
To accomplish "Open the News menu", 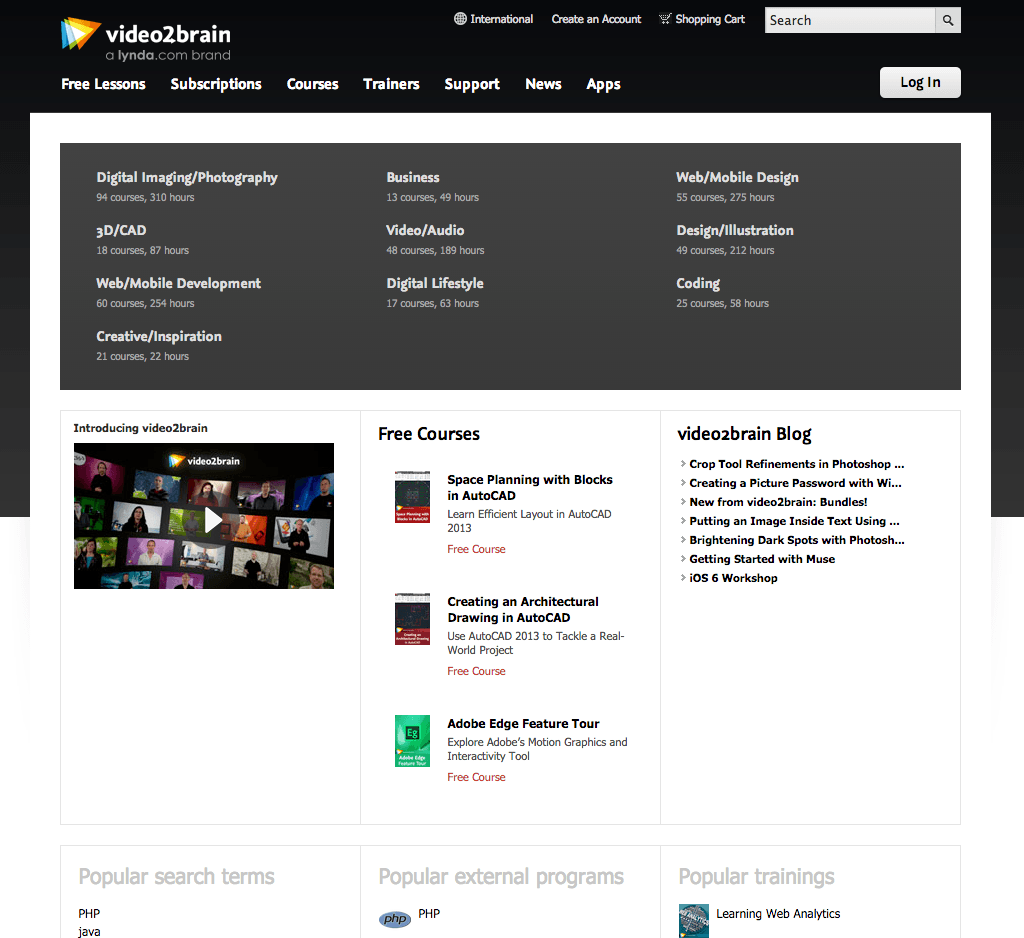I will pyautogui.click(x=543, y=84).
